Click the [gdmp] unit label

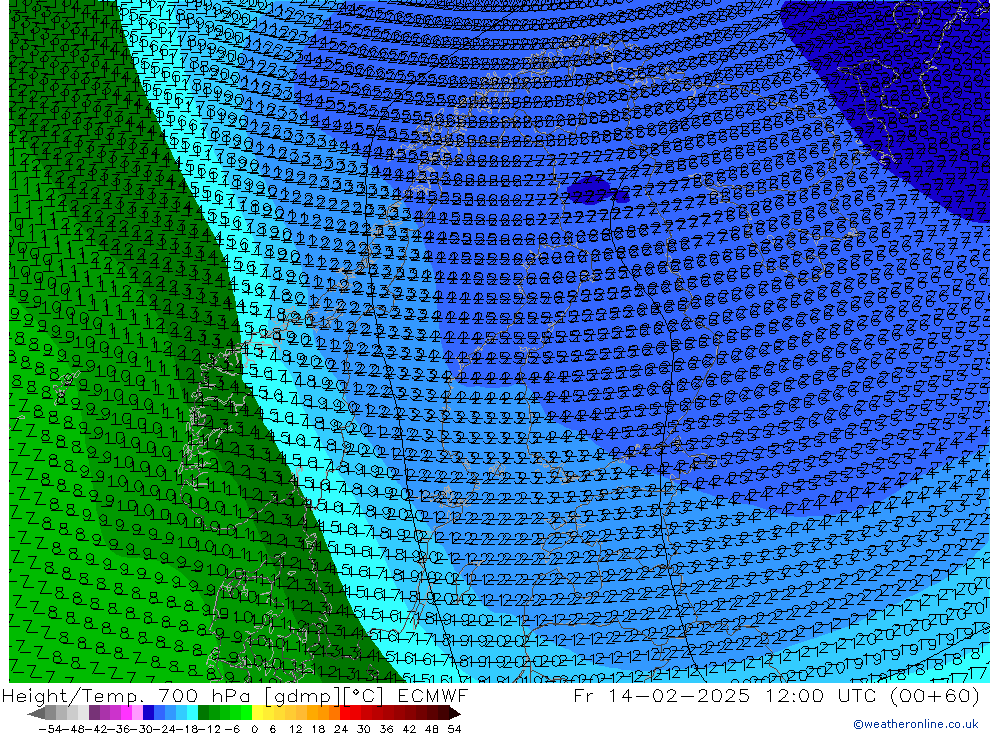302,696
